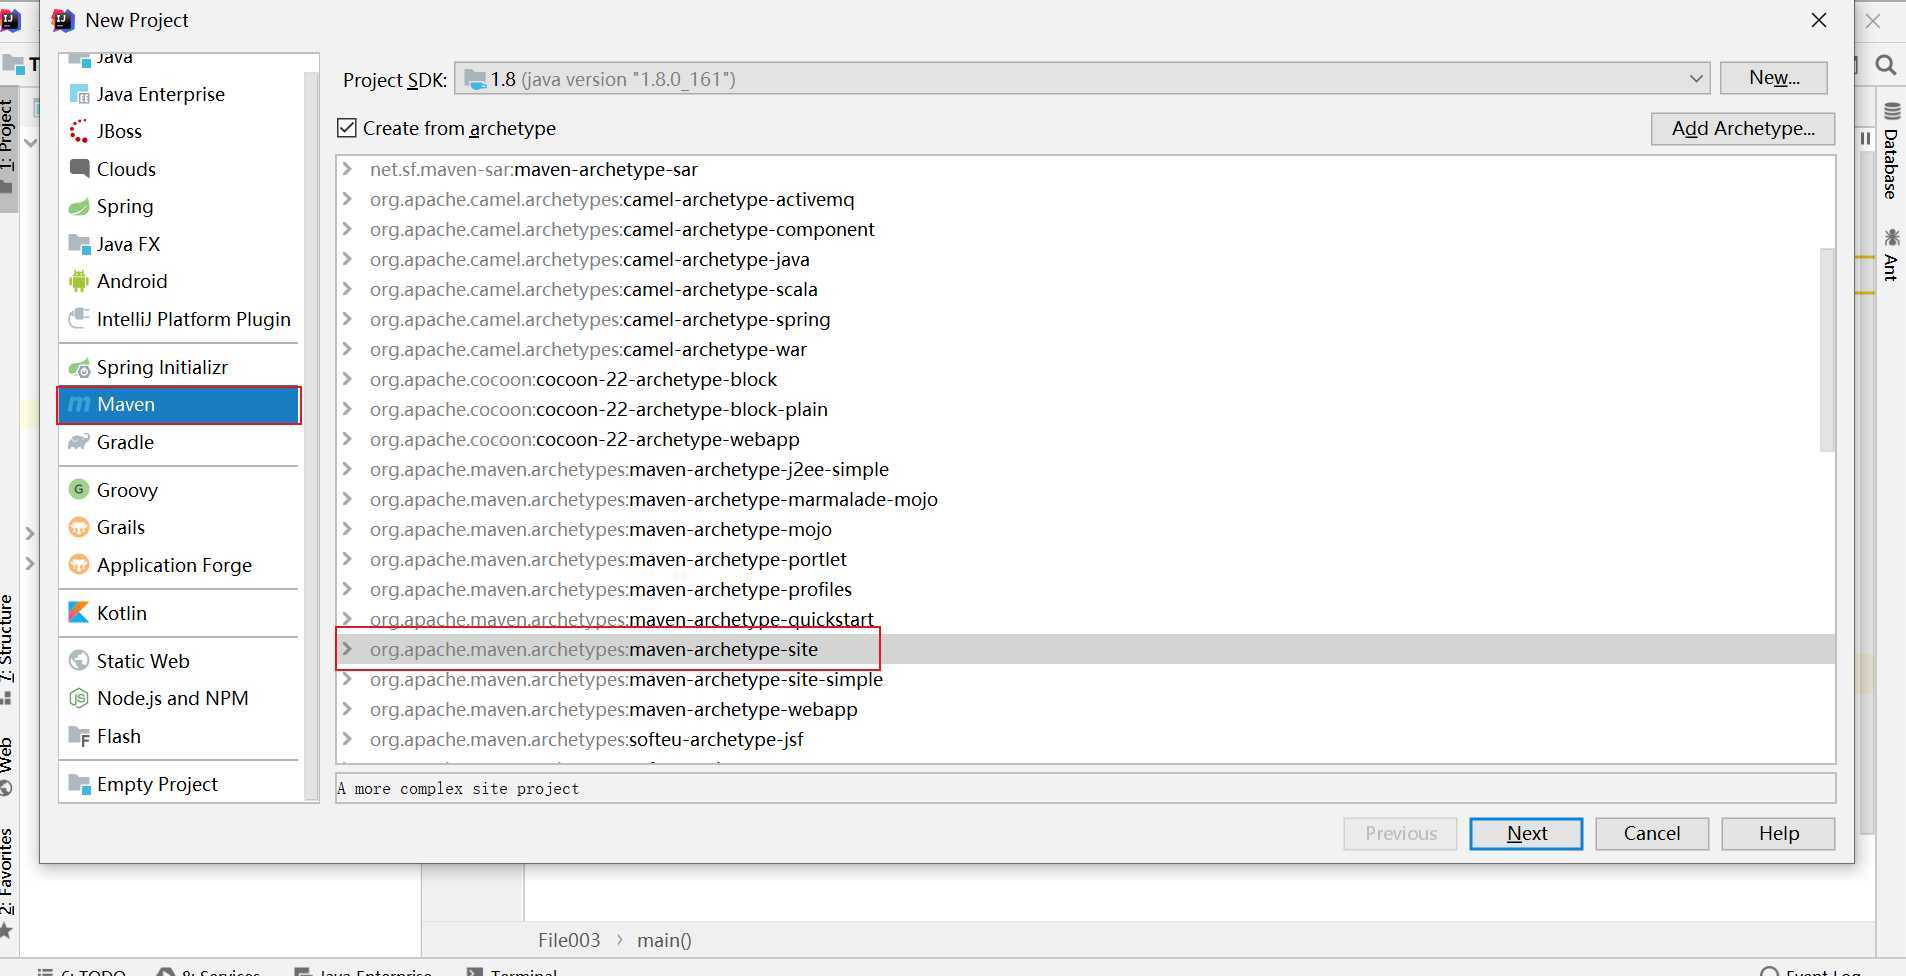Image resolution: width=1906 pixels, height=976 pixels.
Task: Click the Cancel button
Action: coord(1652,833)
